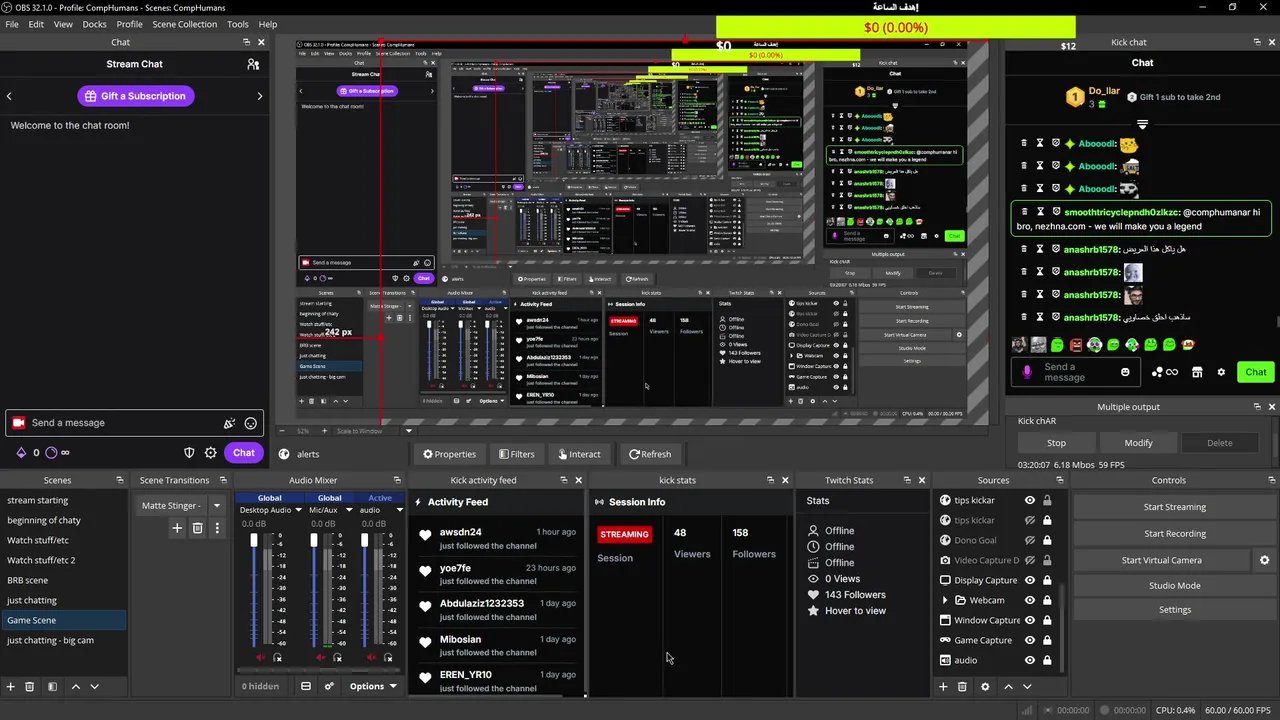Go to previous Stream Chat banner arrow
1280x720 pixels.
coord(9,96)
